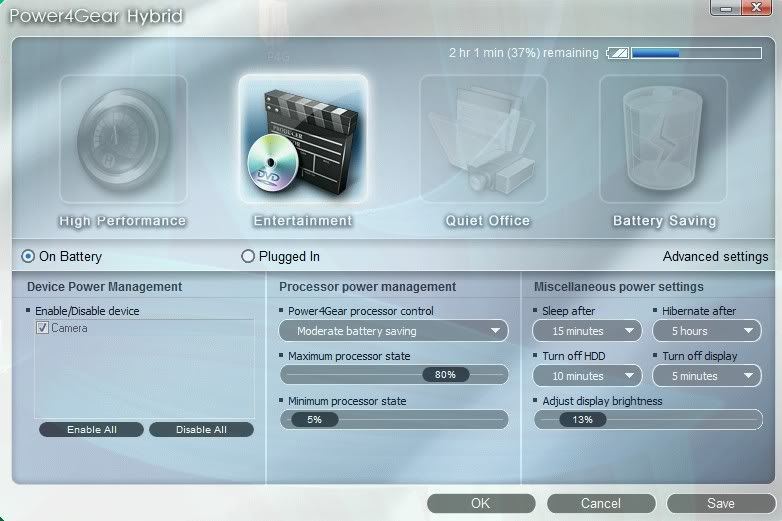This screenshot has width=782, height=521.
Task: Close the Power4Gear Hybrid window
Action: click(757, 8)
